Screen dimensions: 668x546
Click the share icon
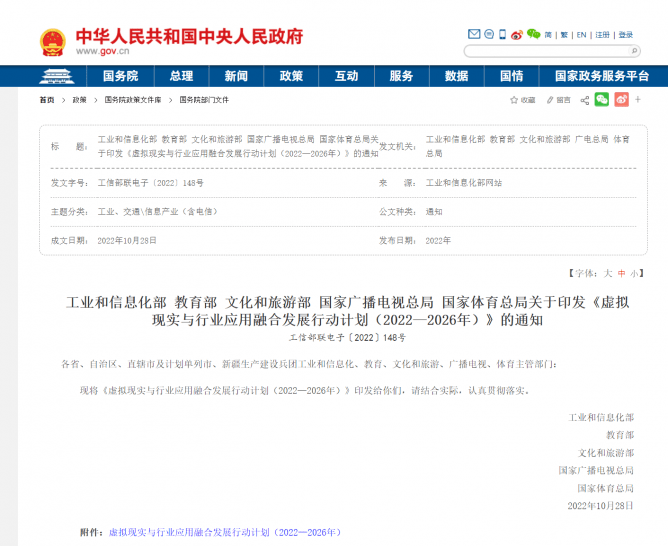pyautogui.click(x=585, y=100)
